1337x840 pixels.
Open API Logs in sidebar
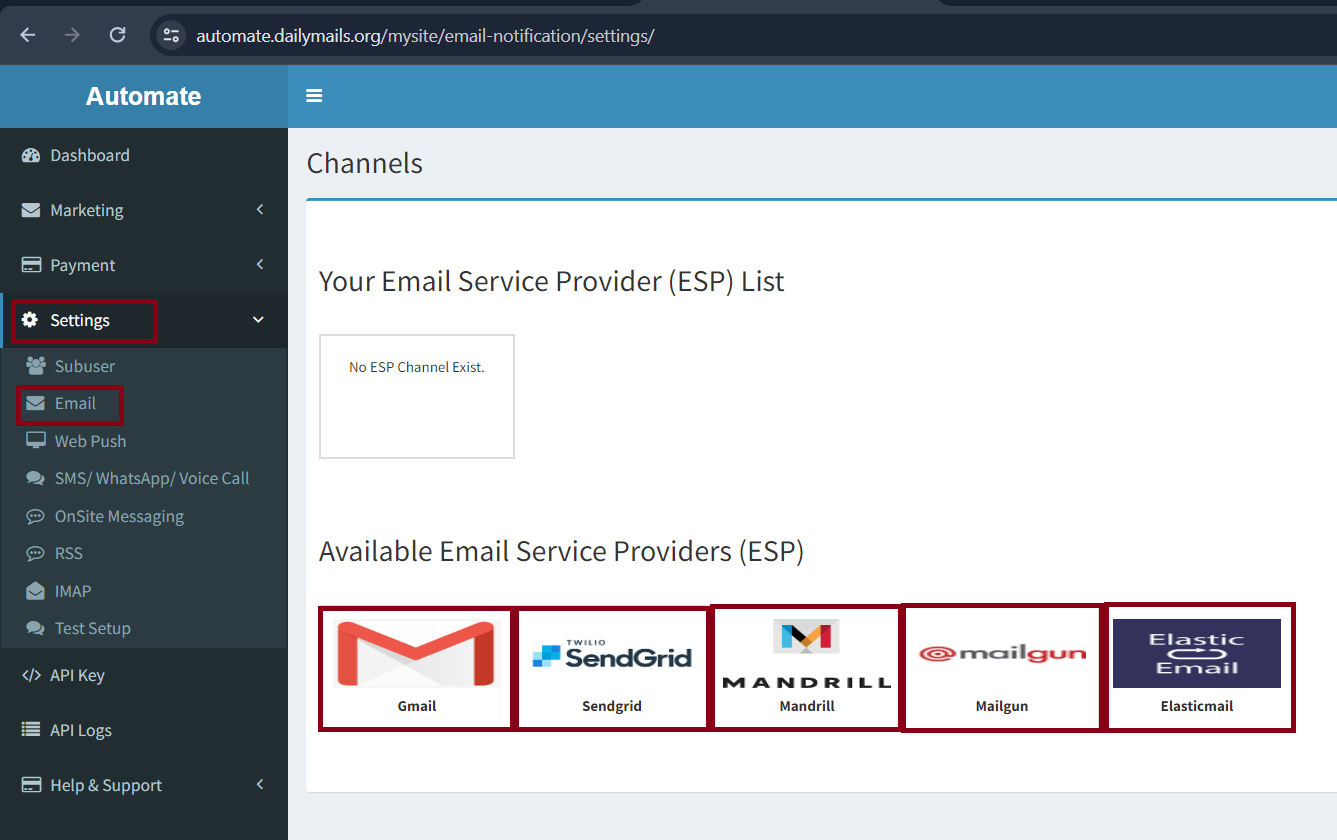pos(80,730)
